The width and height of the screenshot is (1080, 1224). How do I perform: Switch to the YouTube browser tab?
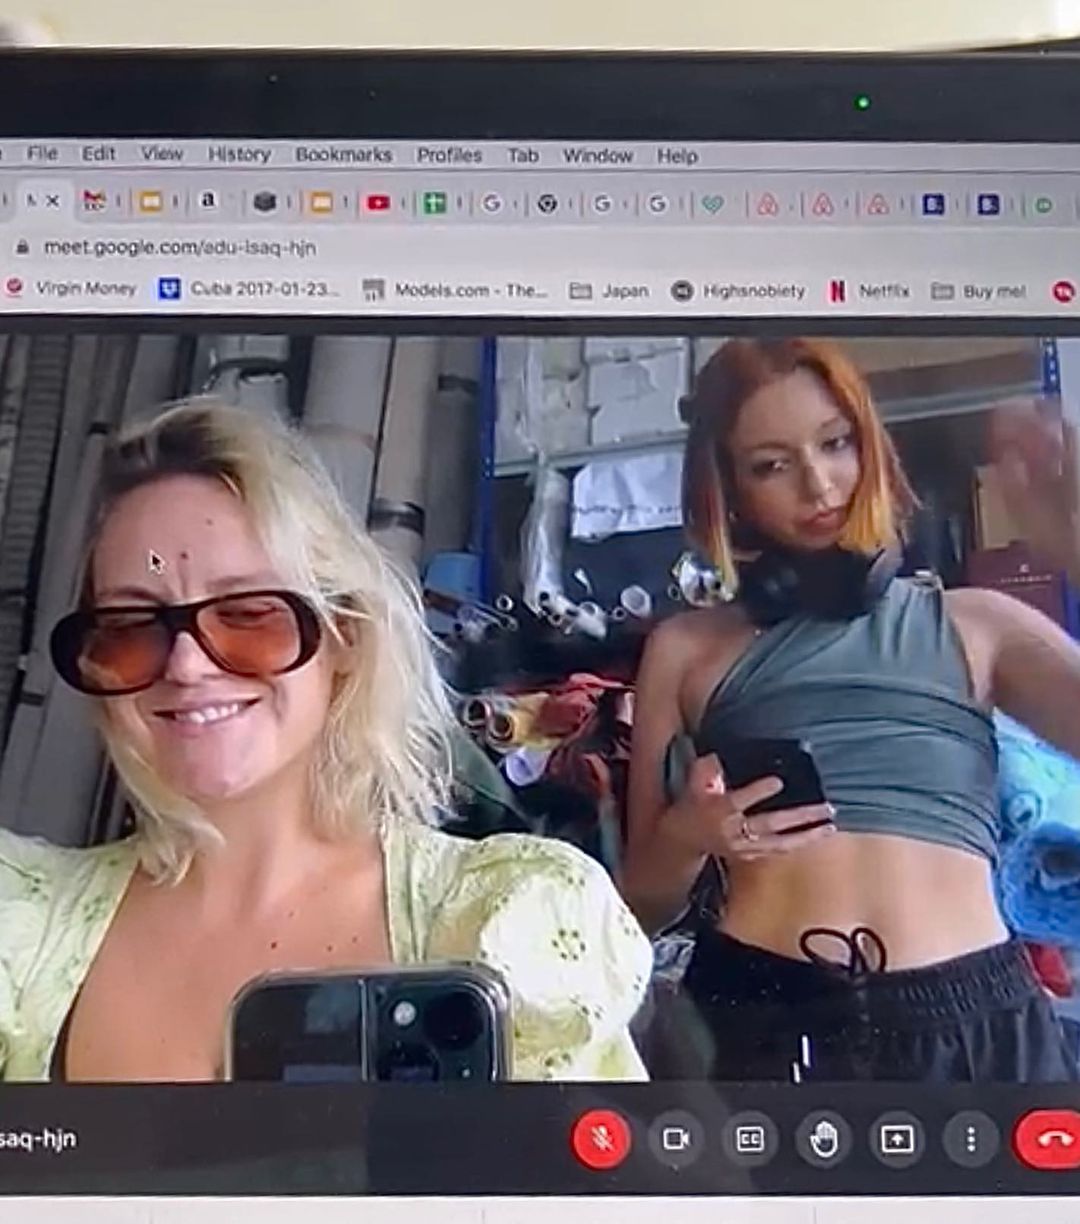[378, 203]
